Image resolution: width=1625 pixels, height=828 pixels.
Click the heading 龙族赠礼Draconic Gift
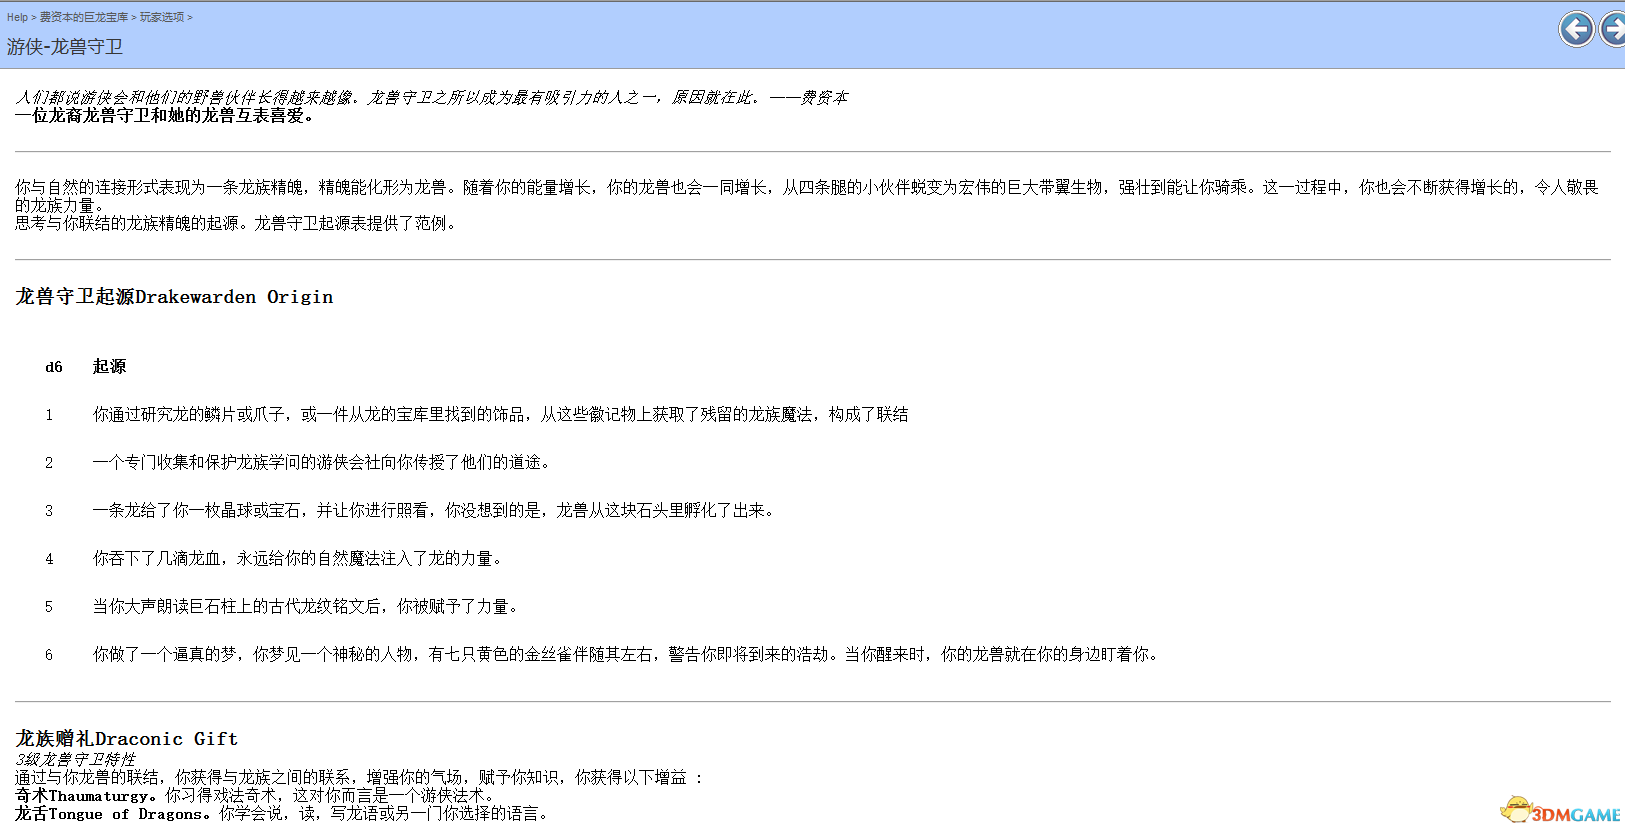[x=127, y=739]
